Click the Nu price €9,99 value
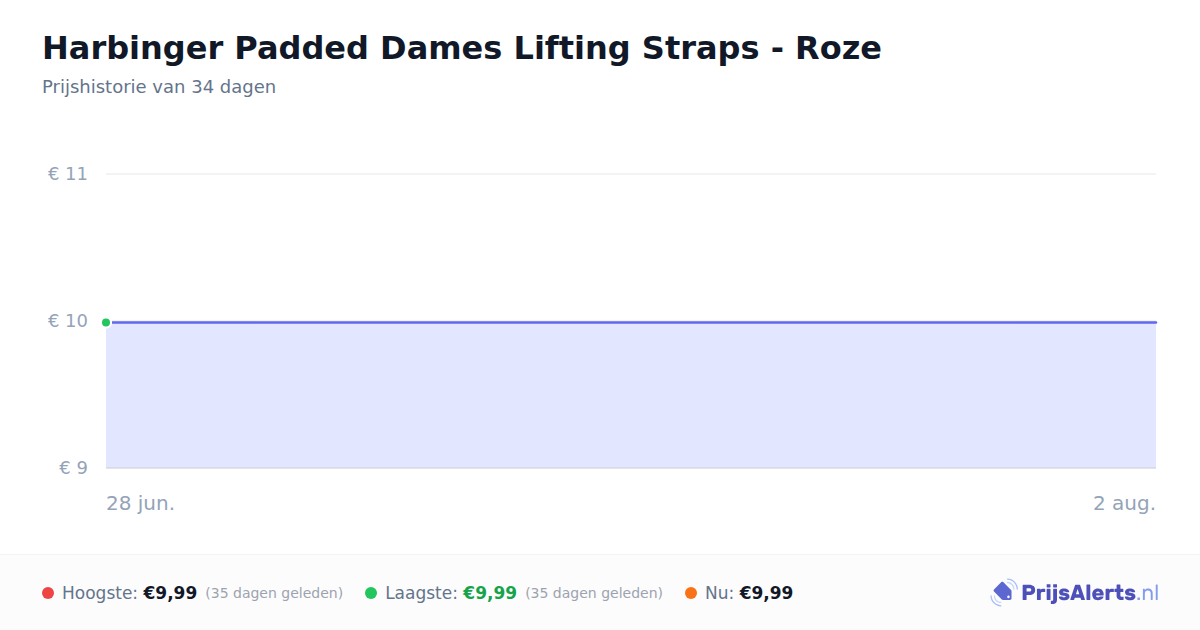Image resolution: width=1200 pixels, height=630 pixels. pos(766,593)
